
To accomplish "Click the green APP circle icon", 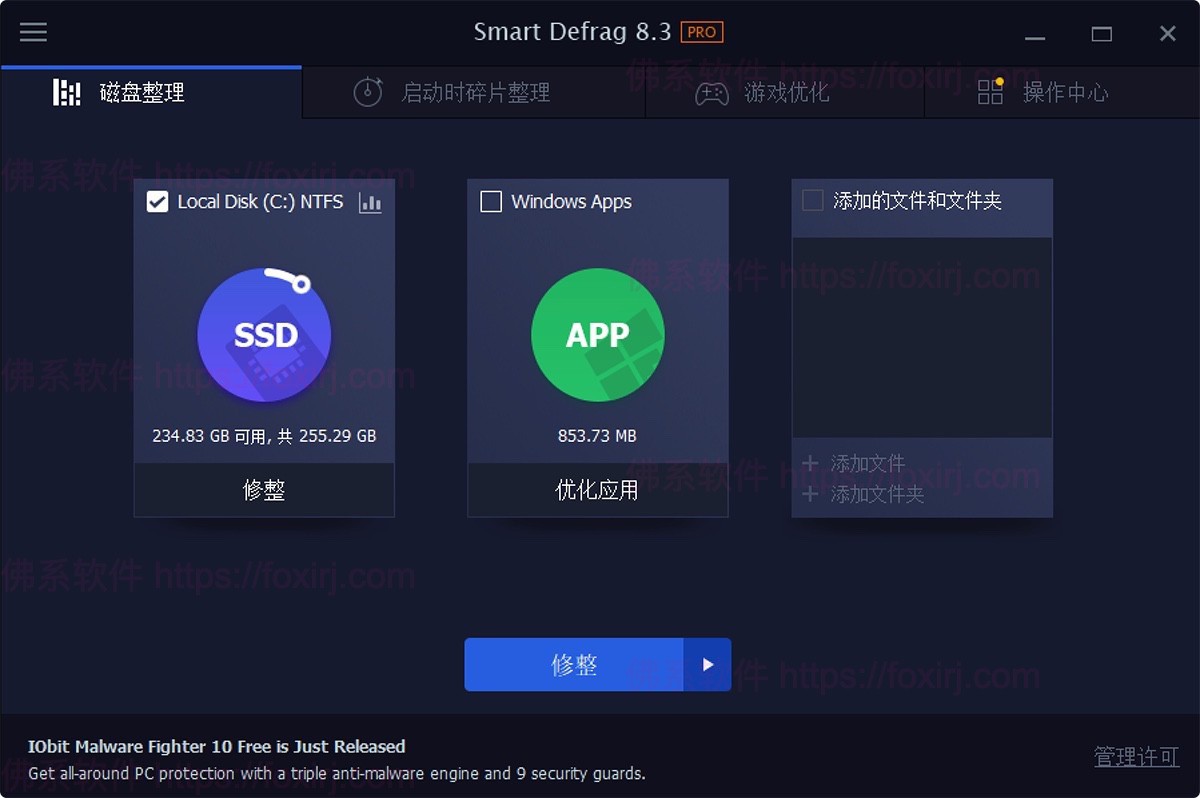I will (x=597, y=335).
